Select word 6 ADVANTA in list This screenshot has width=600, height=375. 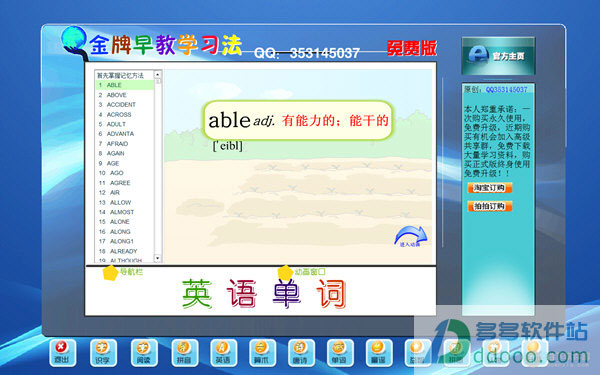[x=124, y=134]
